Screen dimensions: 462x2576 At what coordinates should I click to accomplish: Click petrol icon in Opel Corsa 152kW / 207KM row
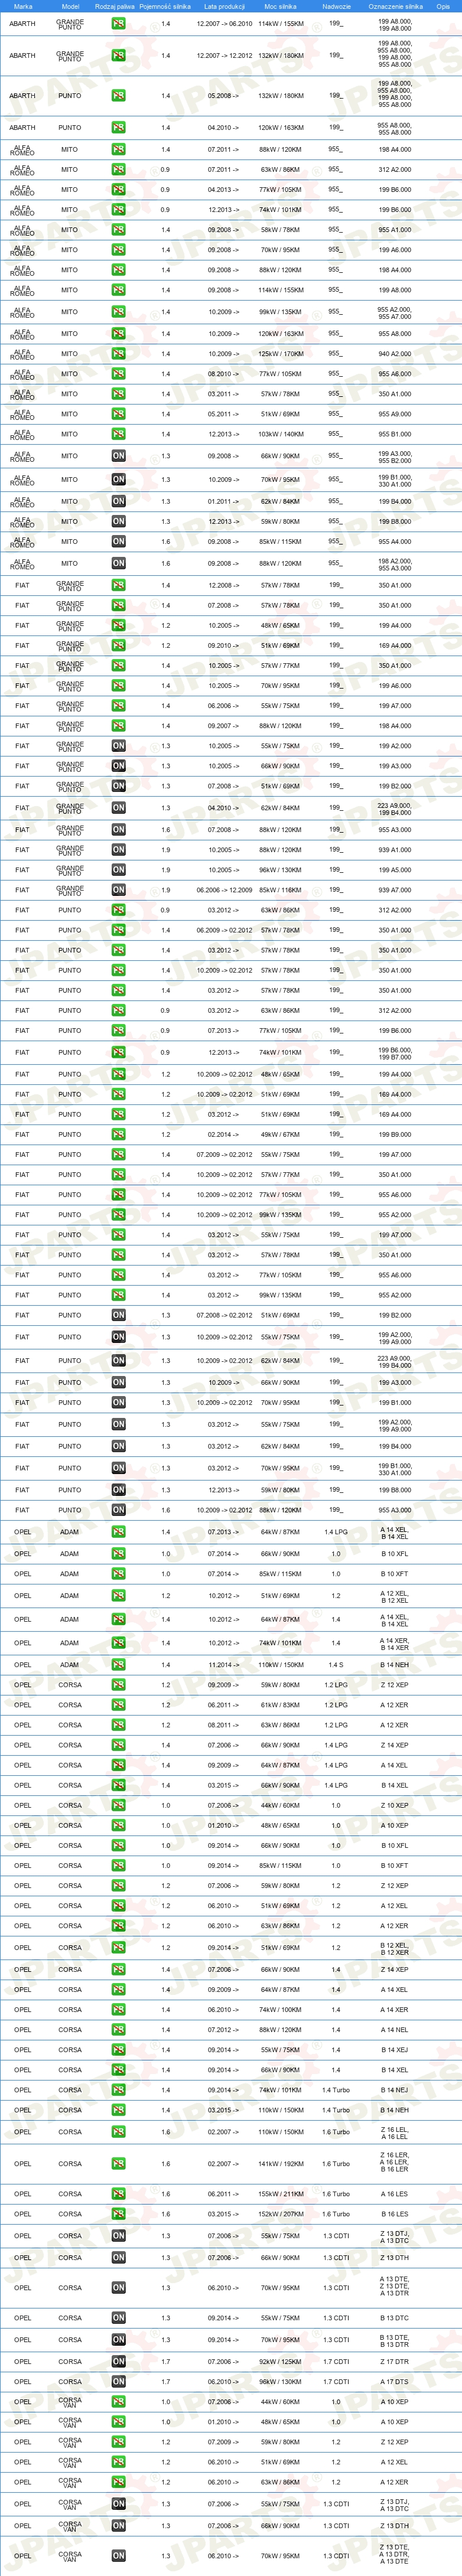118,2214
